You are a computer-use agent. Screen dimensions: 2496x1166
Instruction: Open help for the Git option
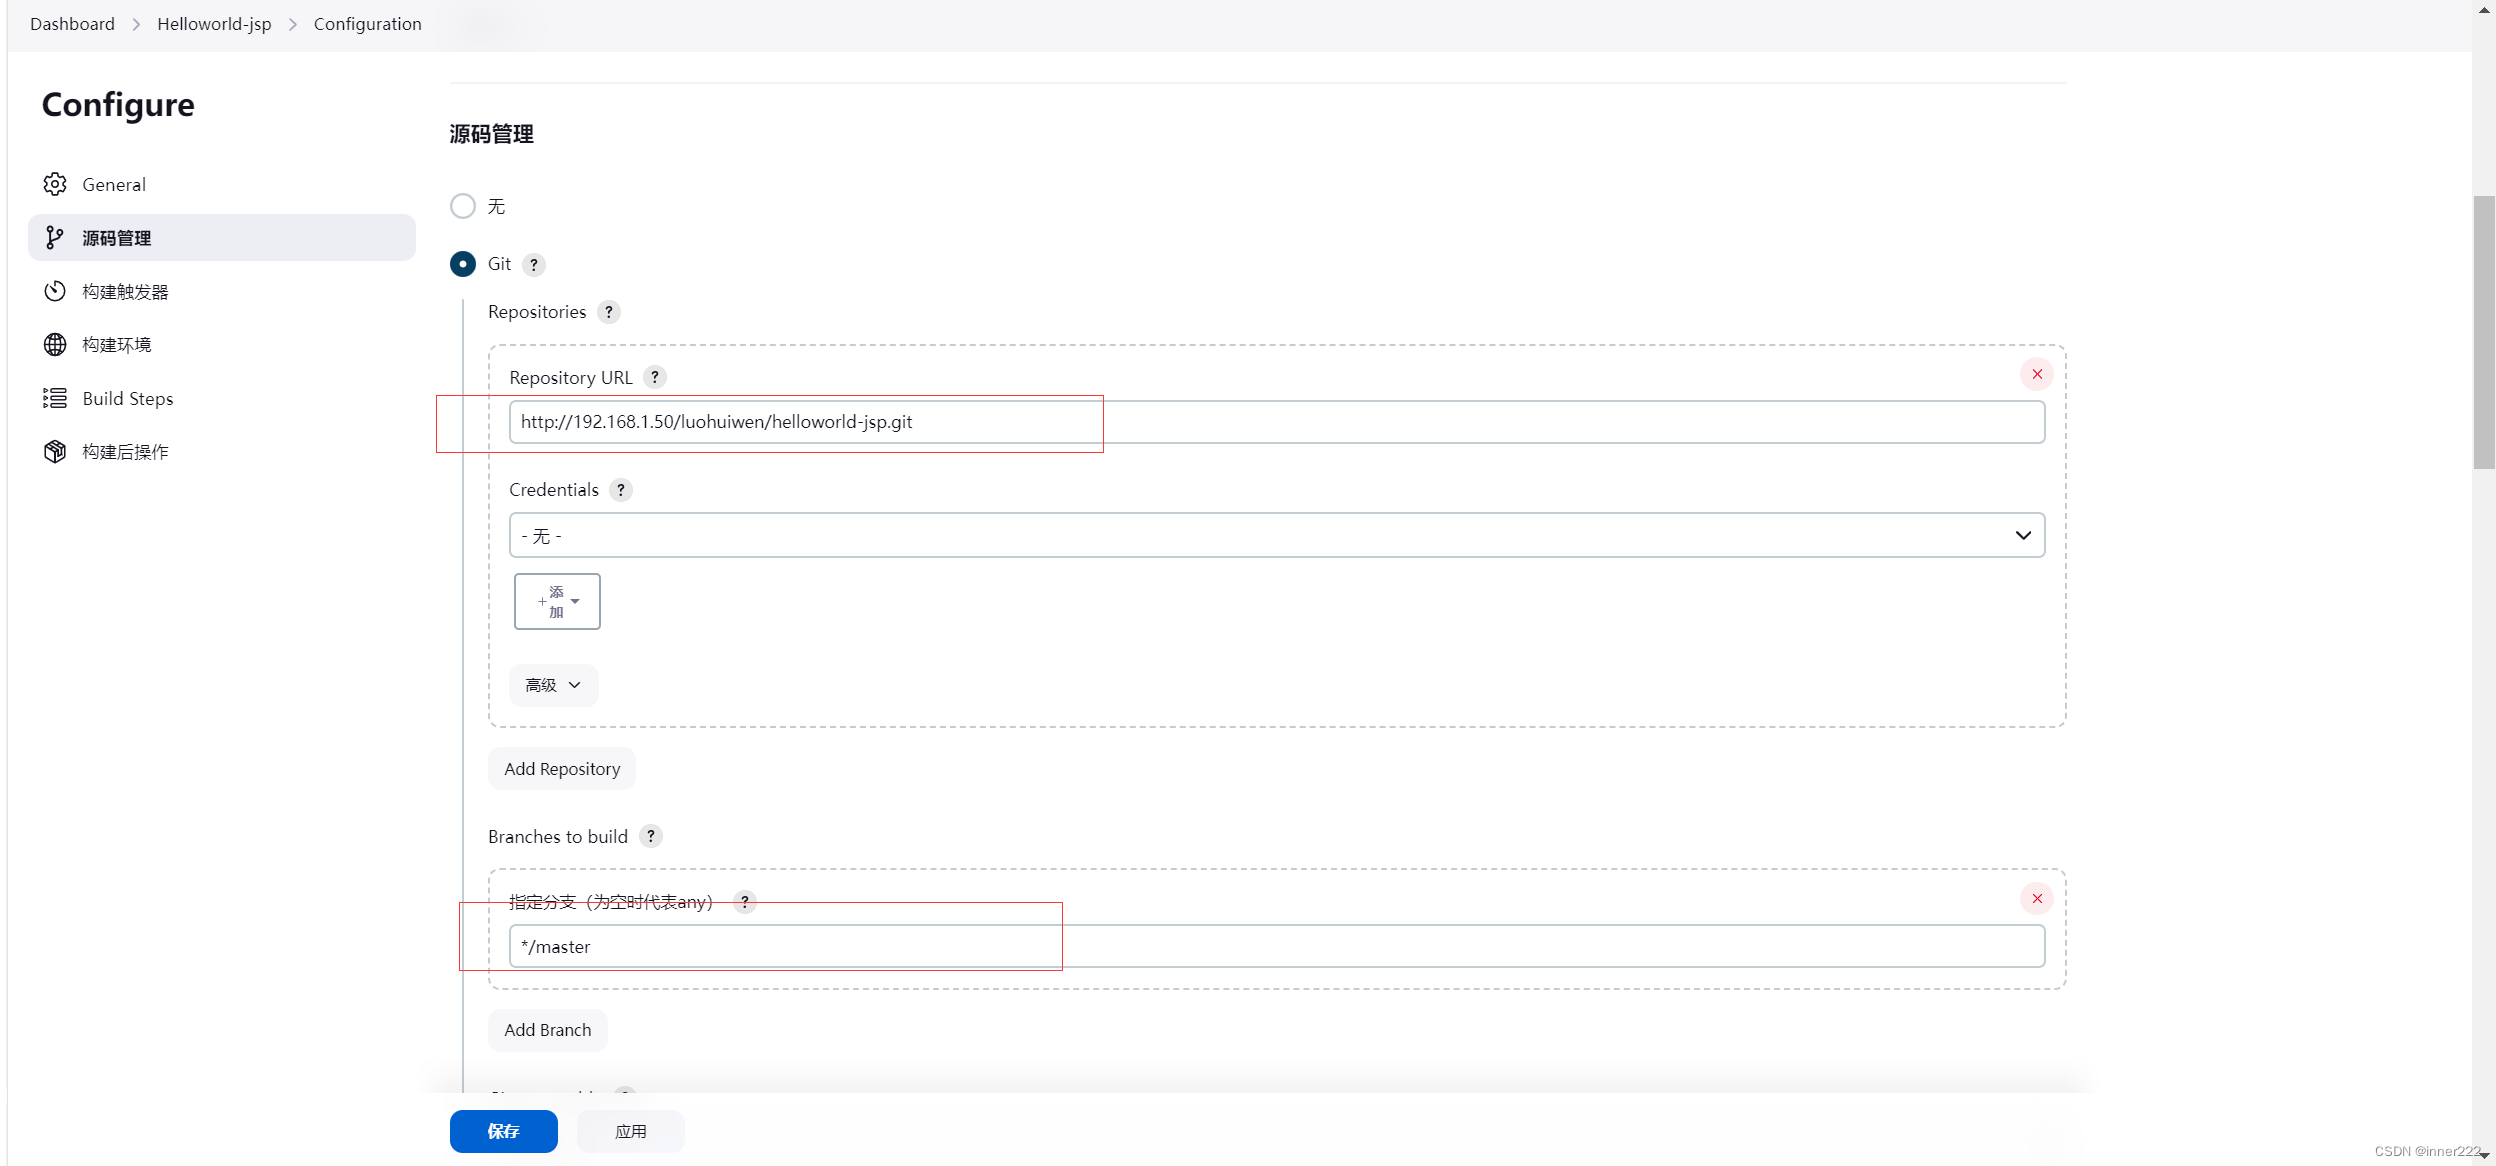(x=534, y=264)
